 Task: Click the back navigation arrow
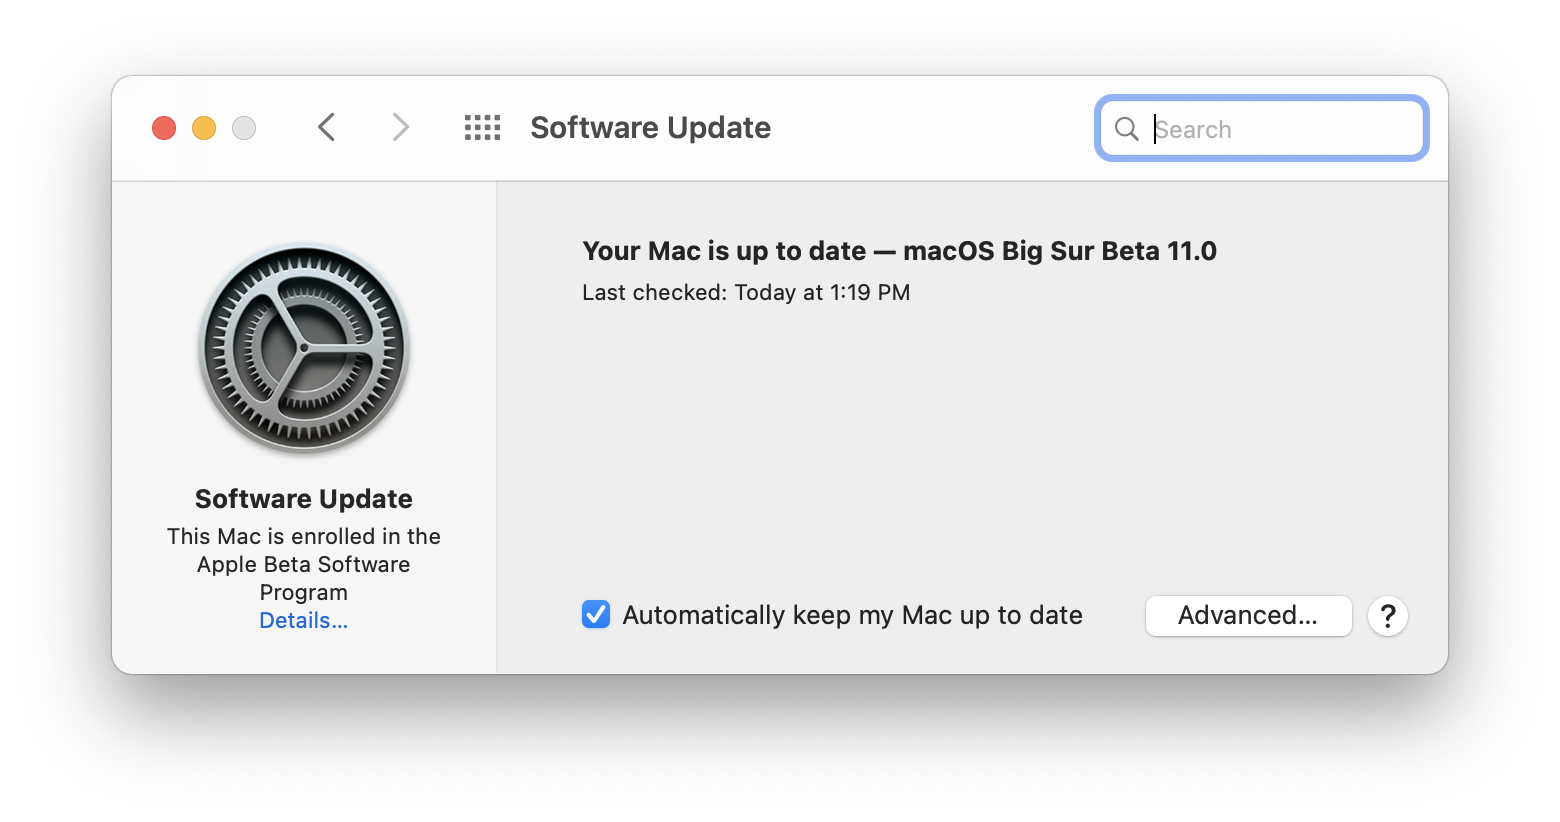pyautogui.click(x=326, y=127)
